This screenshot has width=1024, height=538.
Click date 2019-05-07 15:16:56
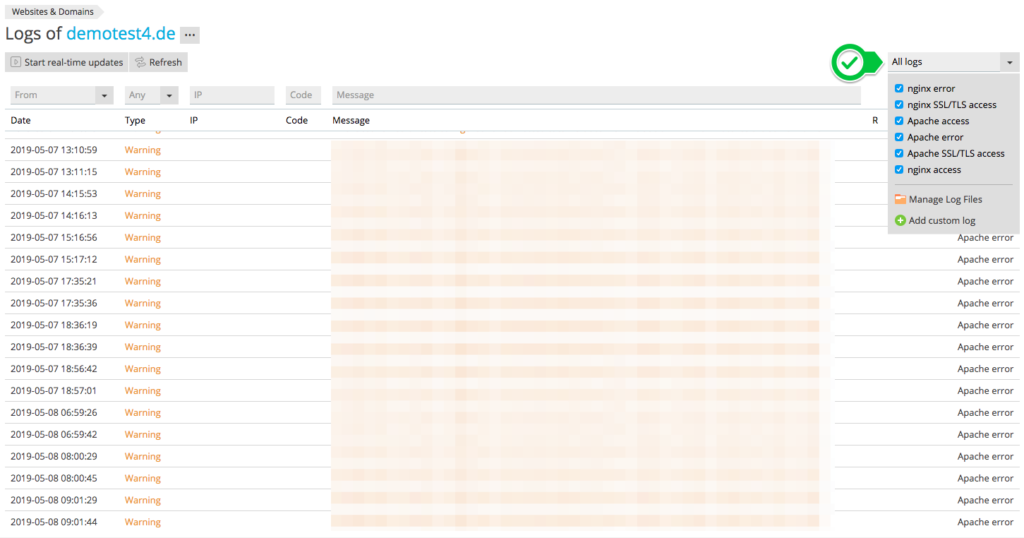[x=54, y=238]
